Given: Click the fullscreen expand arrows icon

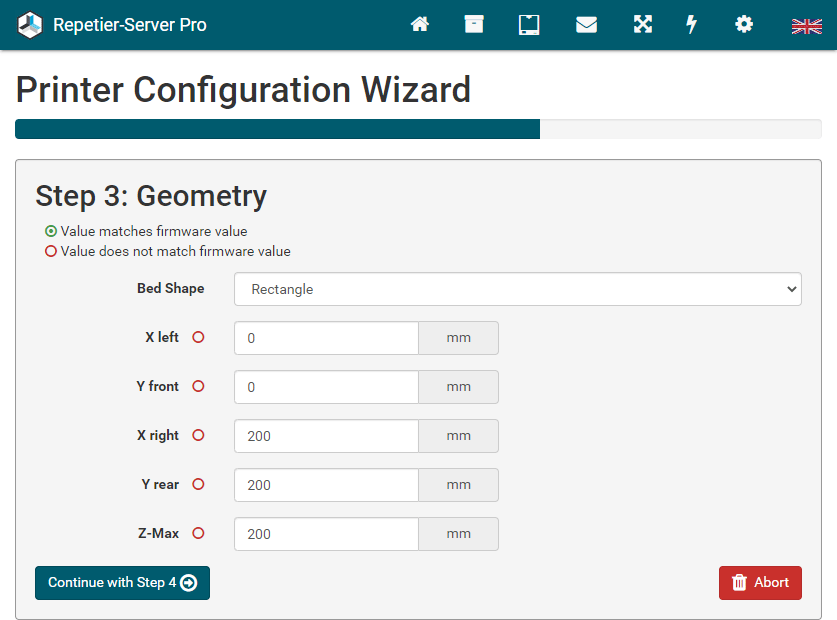Looking at the screenshot, I should pyautogui.click(x=642, y=25).
